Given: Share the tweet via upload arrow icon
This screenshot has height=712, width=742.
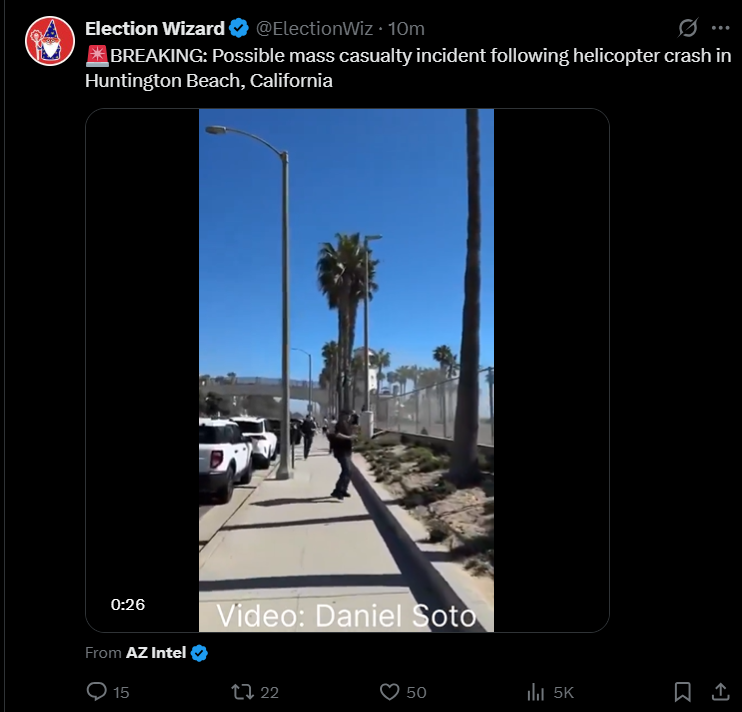Looking at the screenshot, I should click(720, 691).
